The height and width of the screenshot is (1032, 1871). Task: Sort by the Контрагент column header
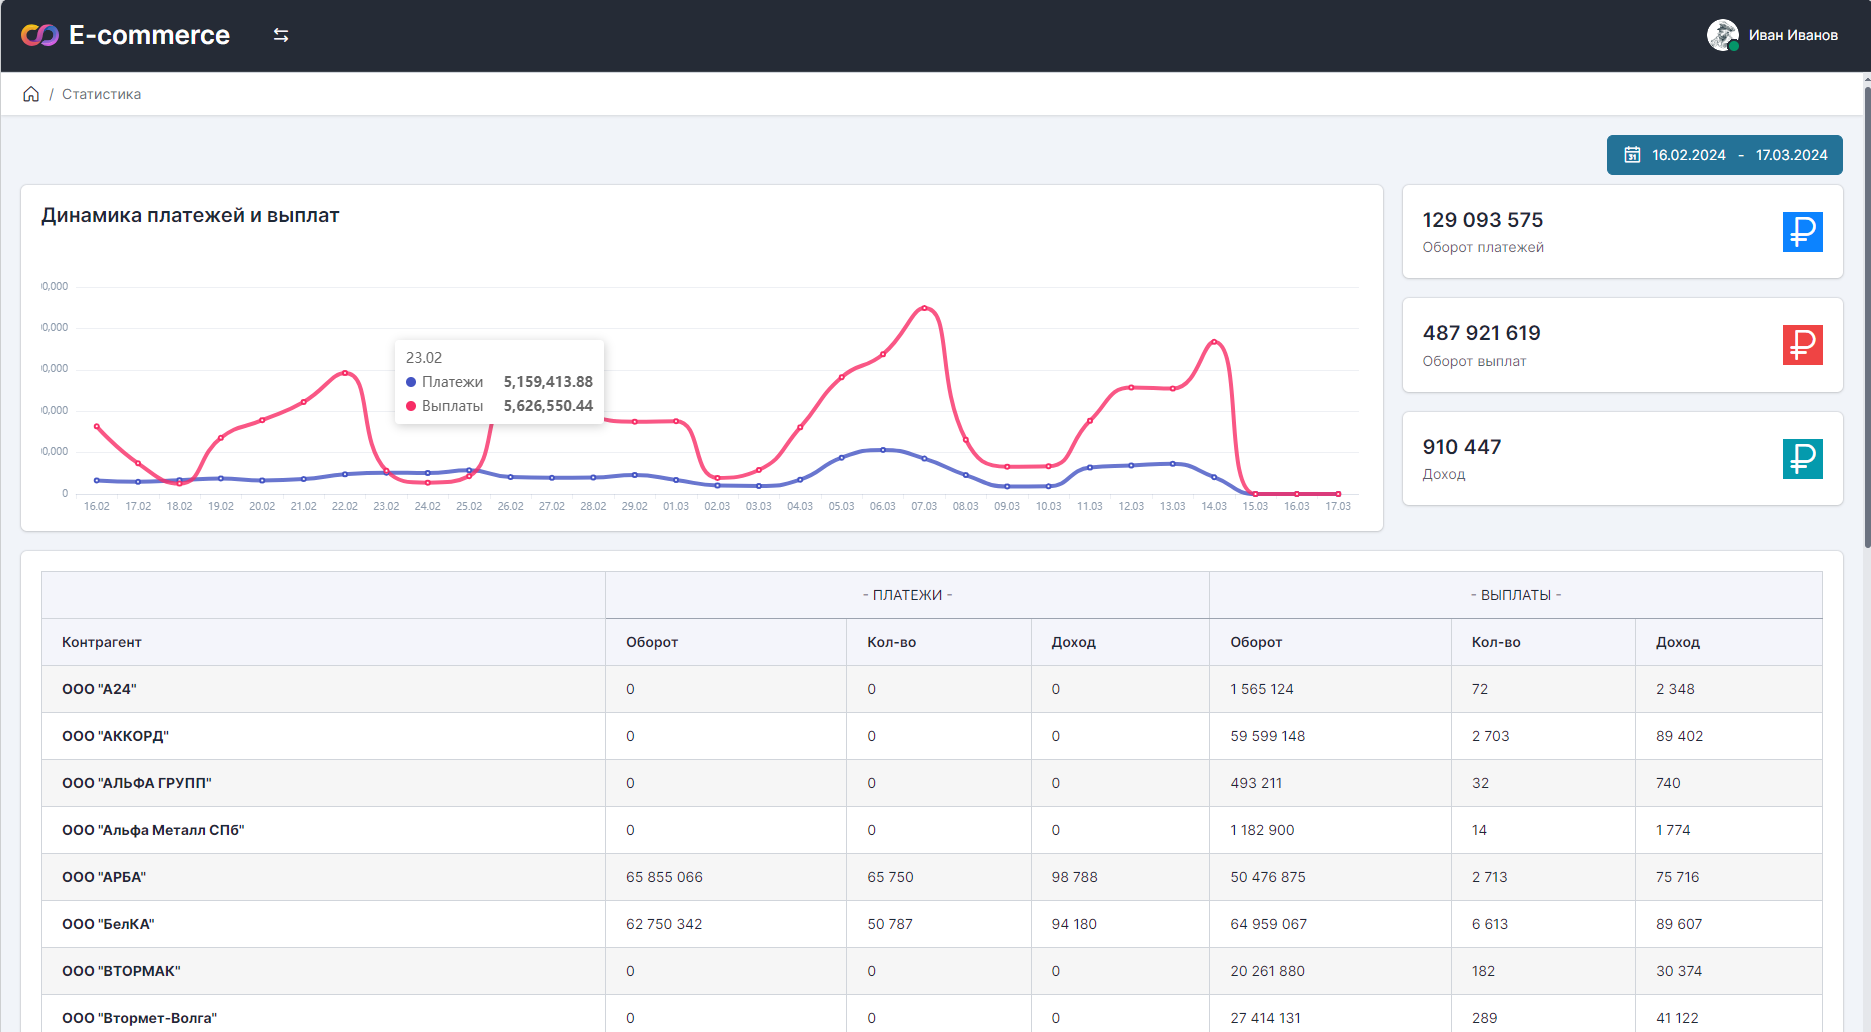pyautogui.click(x=102, y=642)
